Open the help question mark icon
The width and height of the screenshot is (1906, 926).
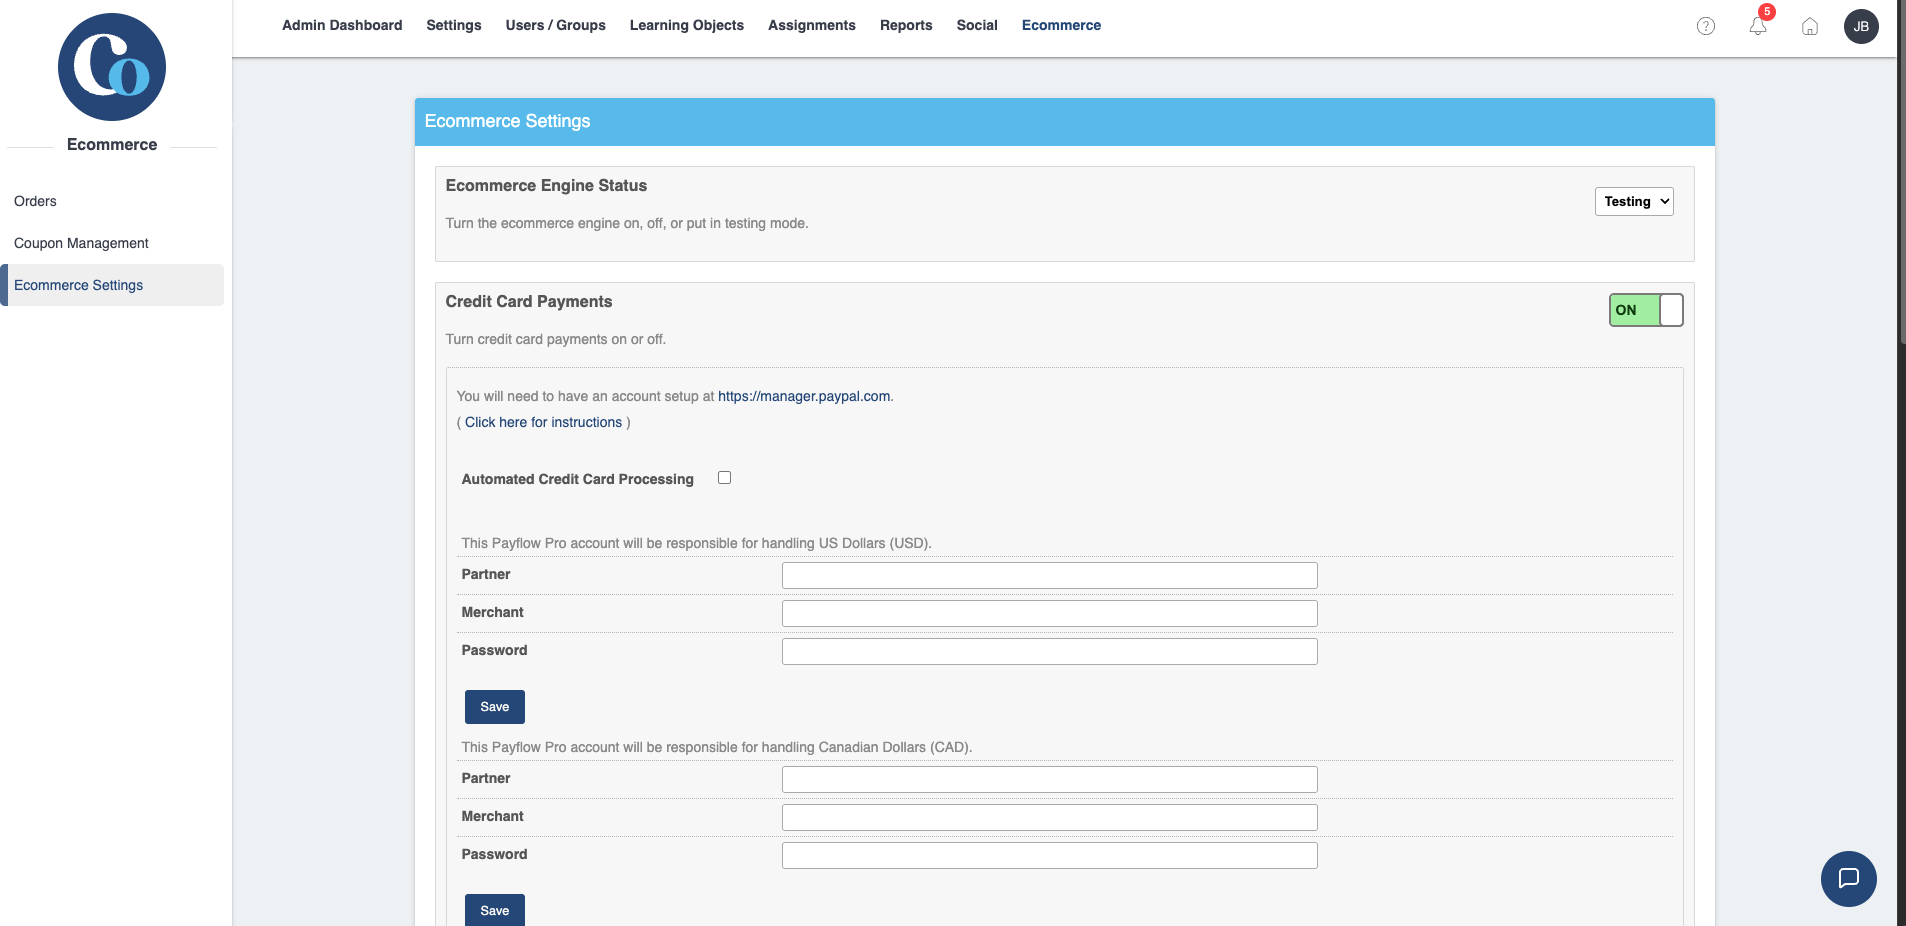coord(1706,26)
